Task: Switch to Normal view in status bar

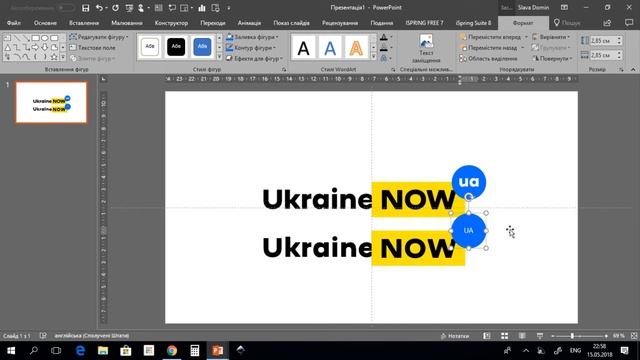Action: tap(487, 336)
